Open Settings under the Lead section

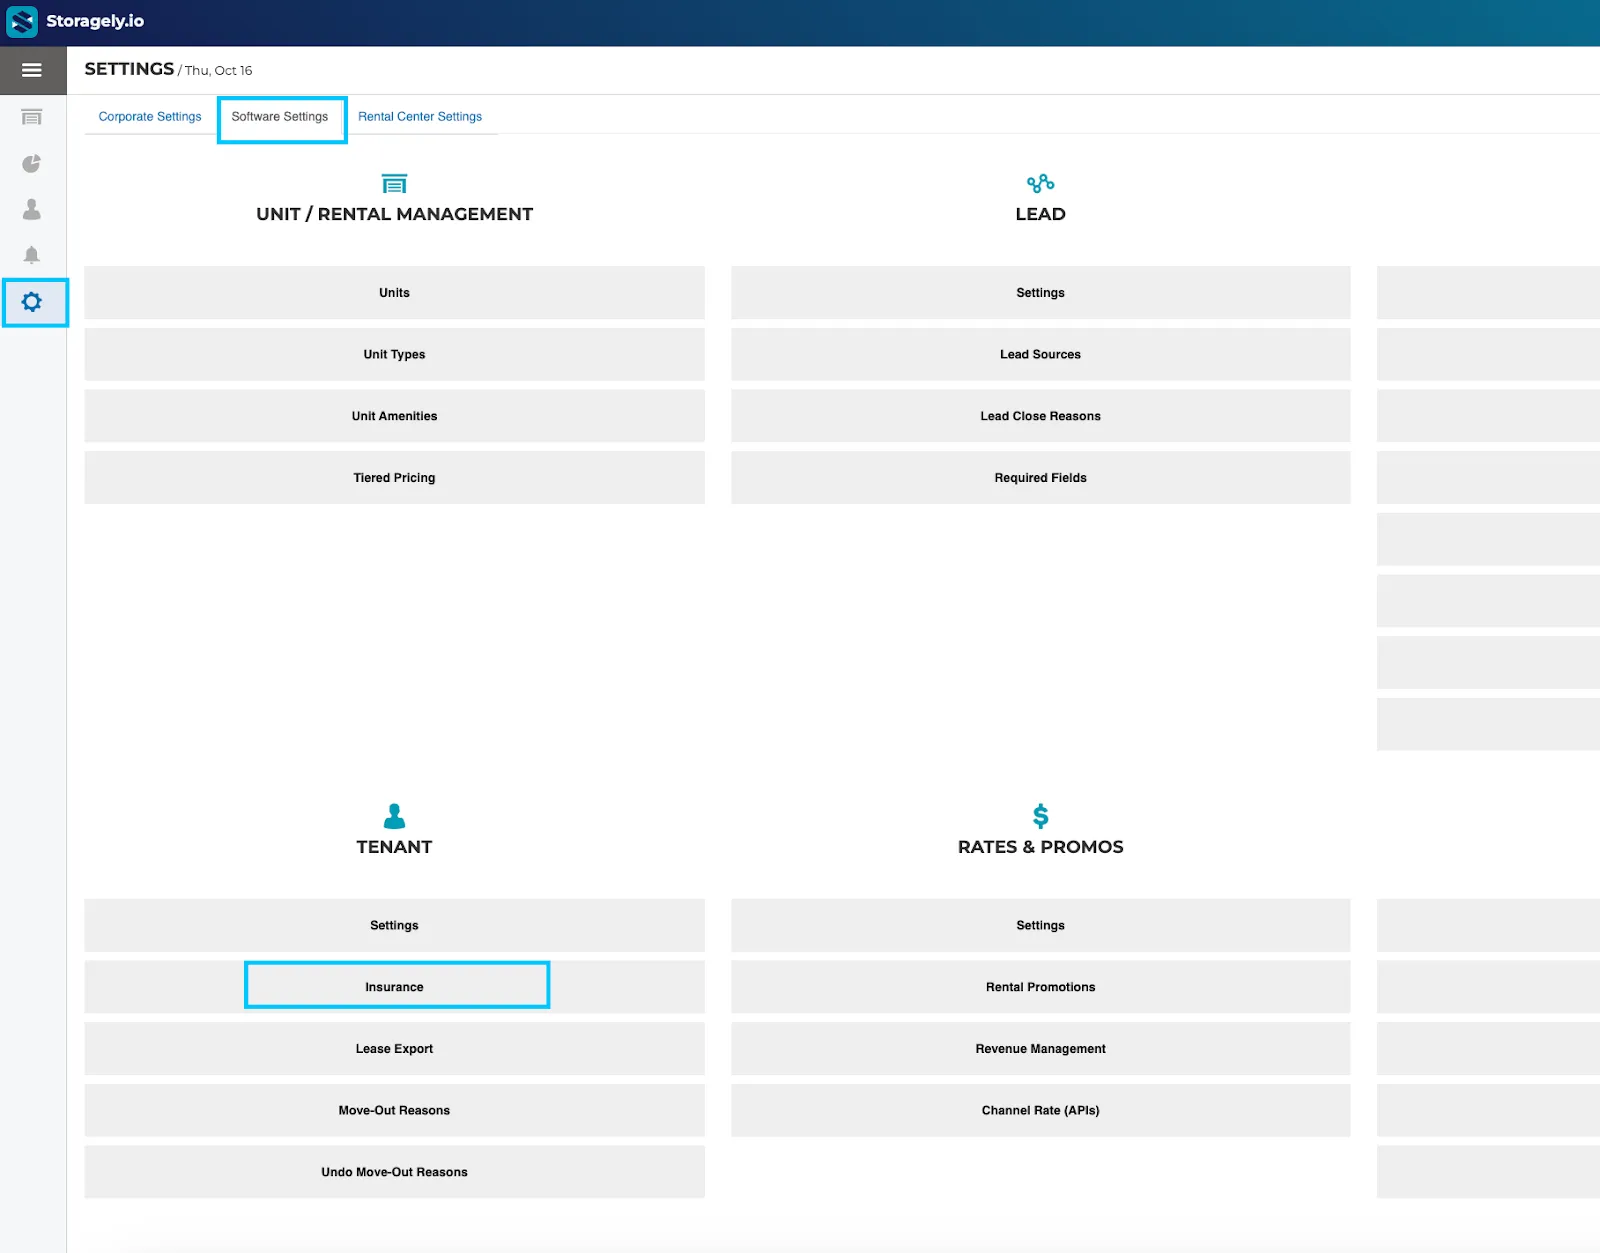1040,293
